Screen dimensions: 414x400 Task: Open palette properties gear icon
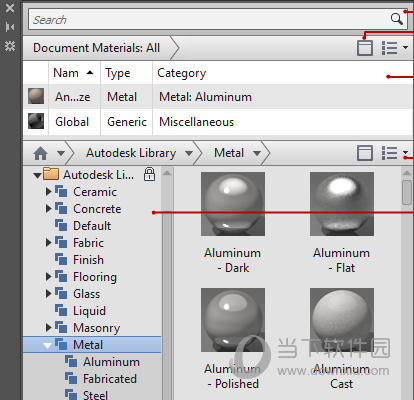[x=10, y=46]
